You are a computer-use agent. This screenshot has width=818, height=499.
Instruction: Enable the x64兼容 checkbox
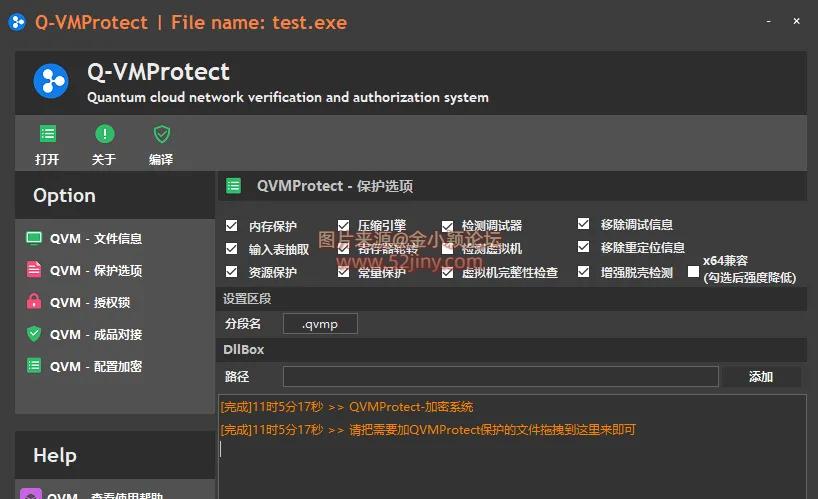(x=693, y=272)
